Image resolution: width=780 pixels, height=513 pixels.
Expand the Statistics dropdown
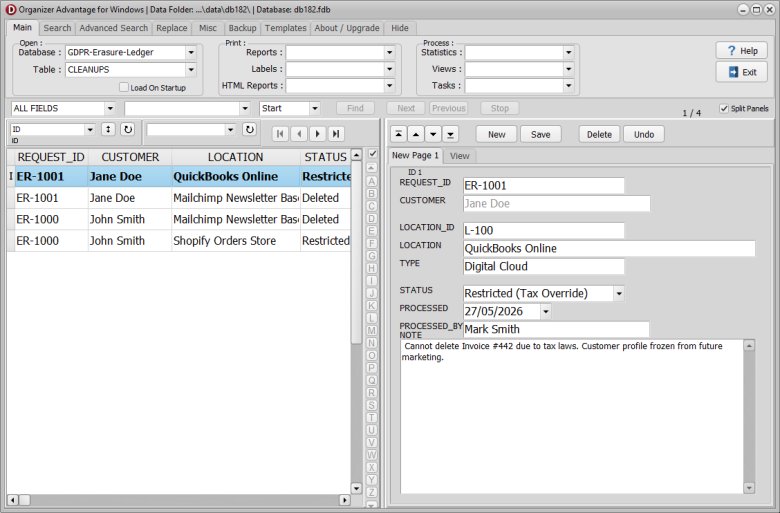click(569, 52)
